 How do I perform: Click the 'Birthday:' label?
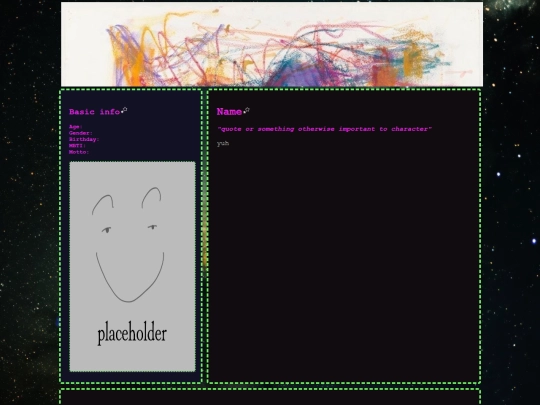pos(84,139)
